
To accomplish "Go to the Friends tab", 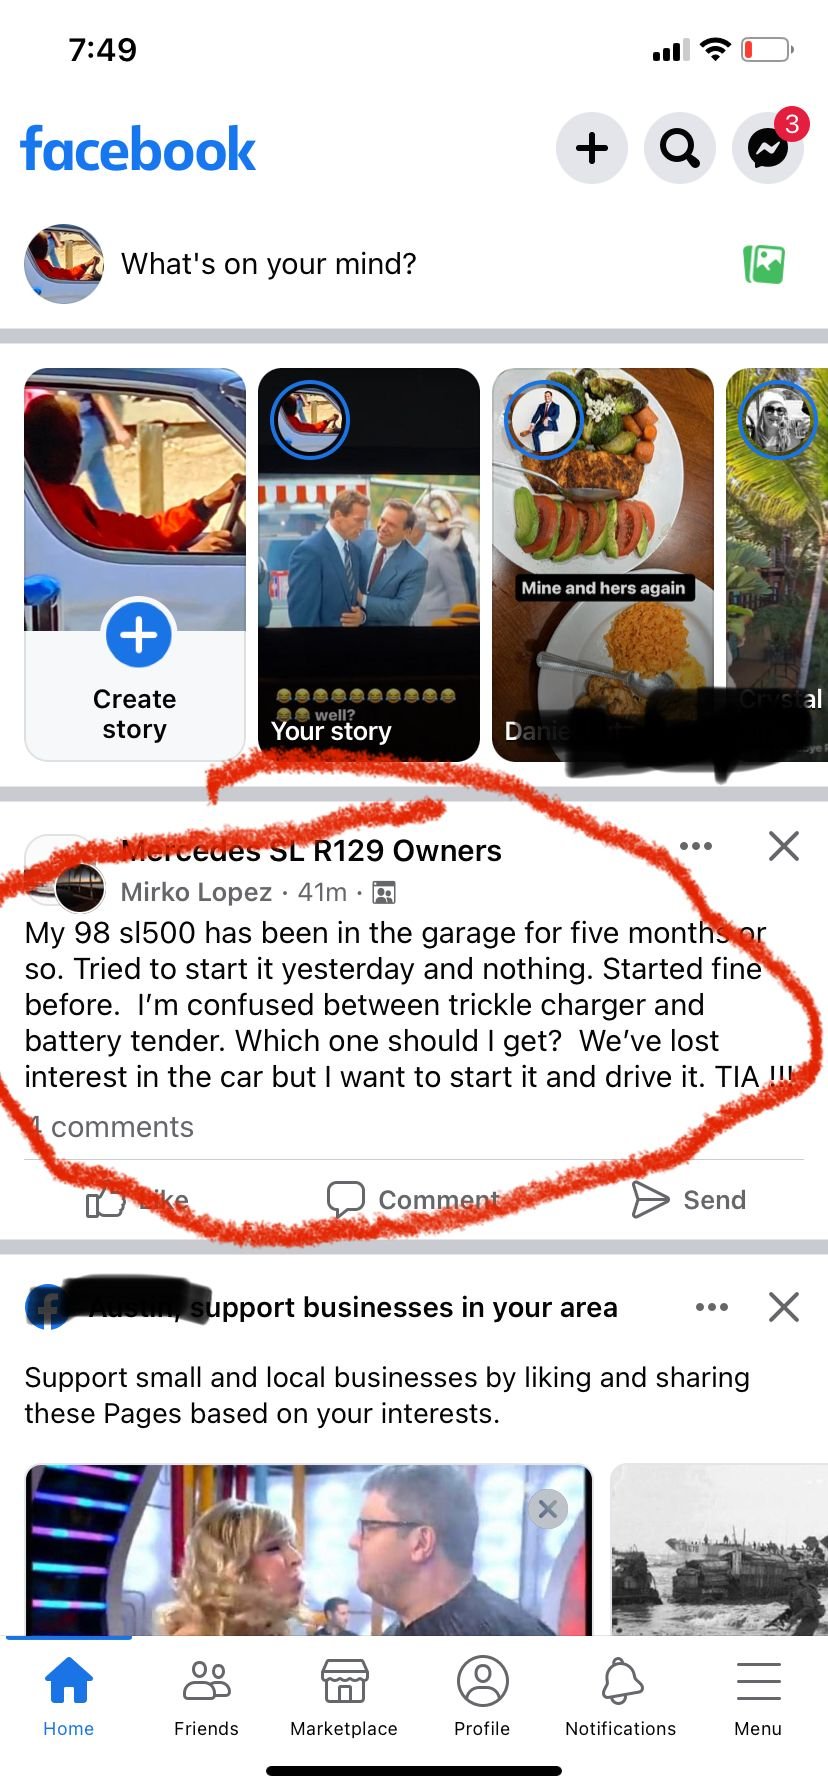I will [206, 1698].
